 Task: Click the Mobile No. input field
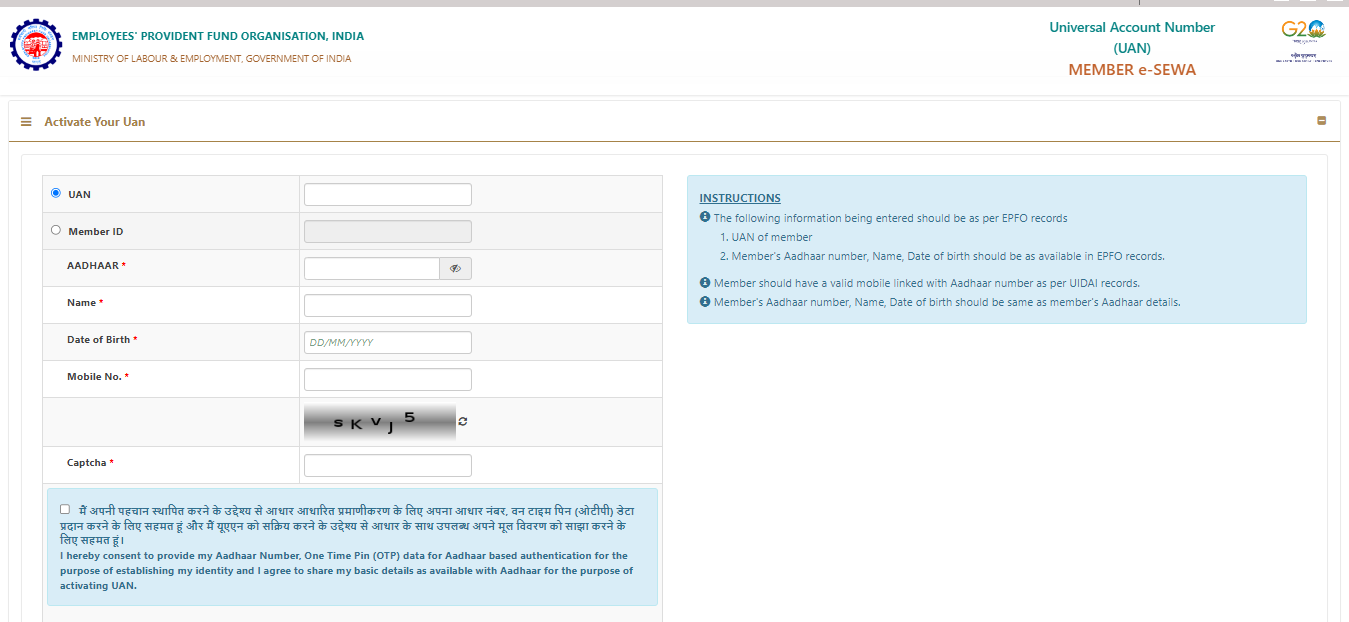[x=387, y=380]
